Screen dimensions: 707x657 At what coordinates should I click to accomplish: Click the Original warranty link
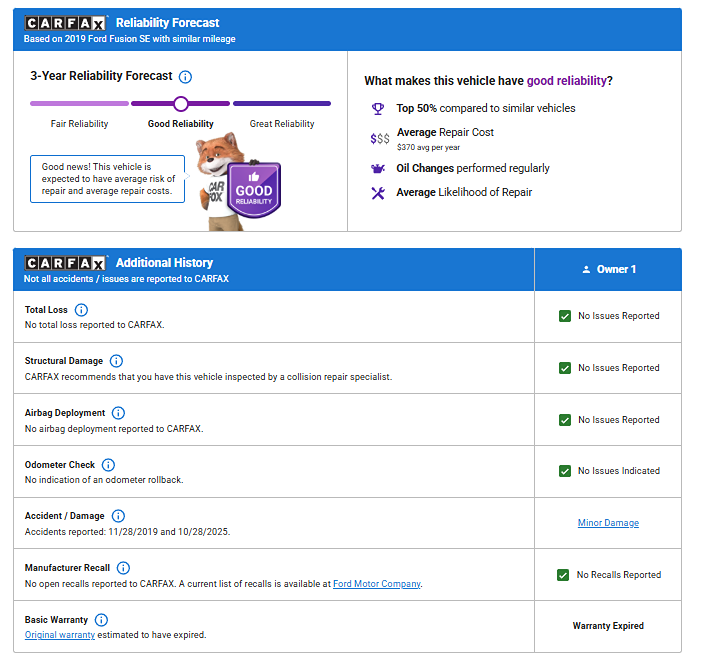pyautogui.click(x=60, y=635)
